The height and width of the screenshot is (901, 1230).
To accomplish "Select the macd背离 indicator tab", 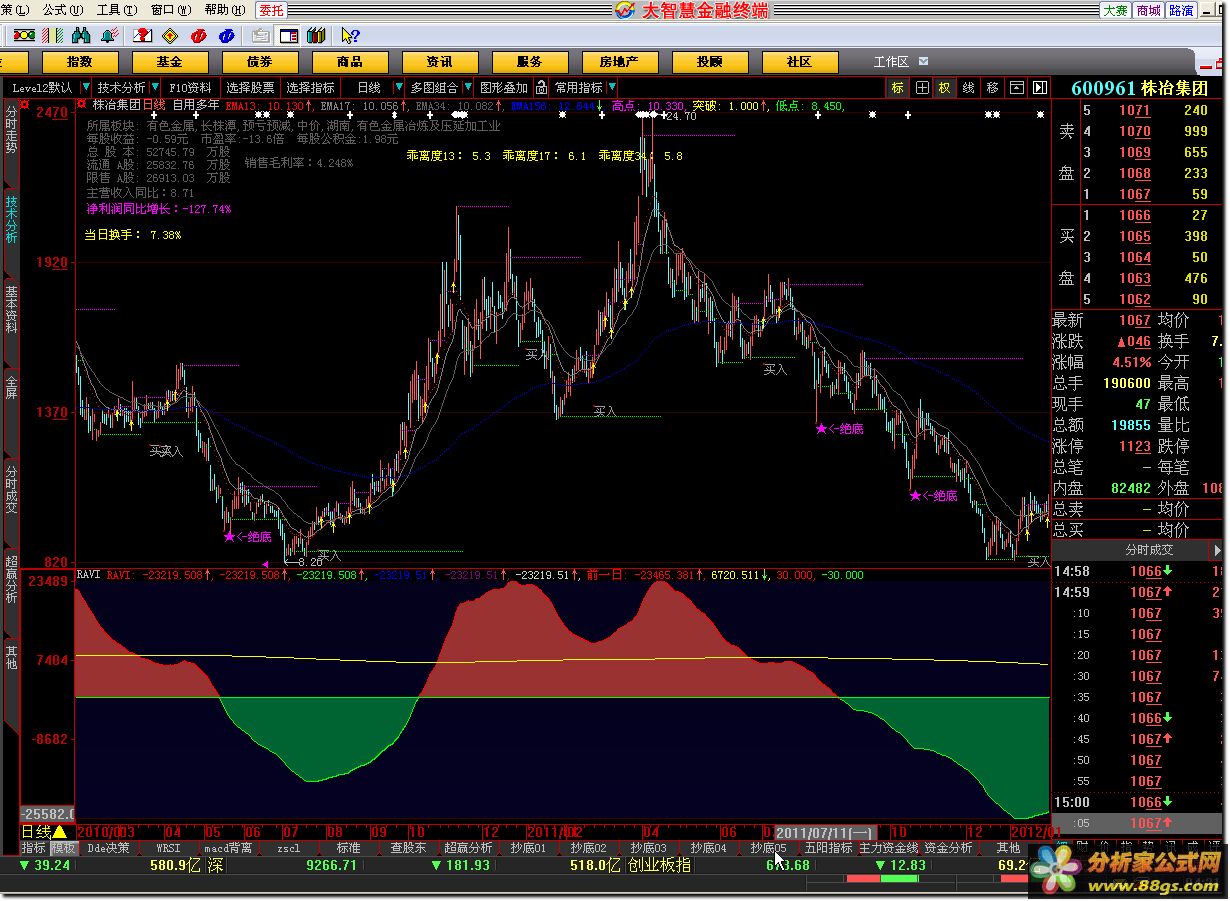I will (229, 848).
